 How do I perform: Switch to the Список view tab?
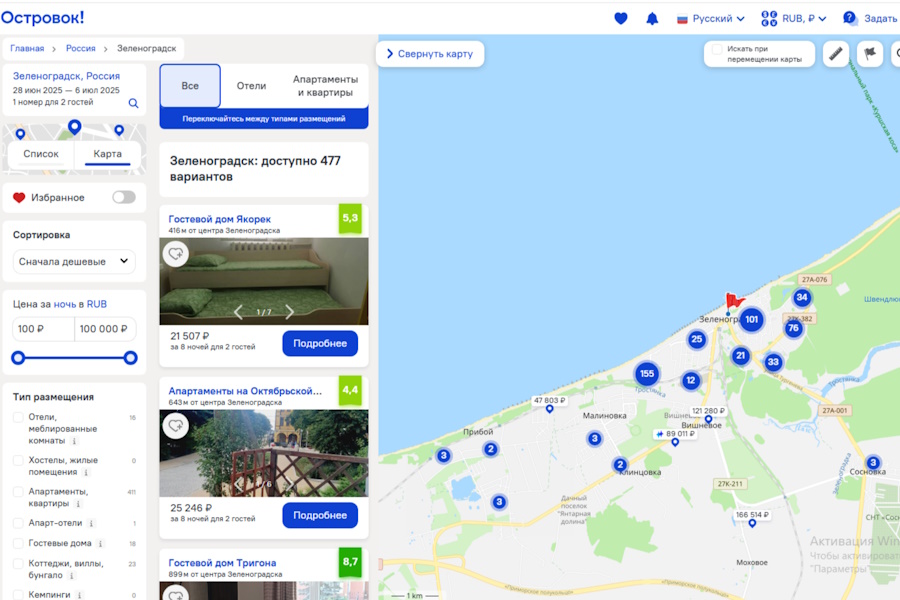(x=41, y=154)
